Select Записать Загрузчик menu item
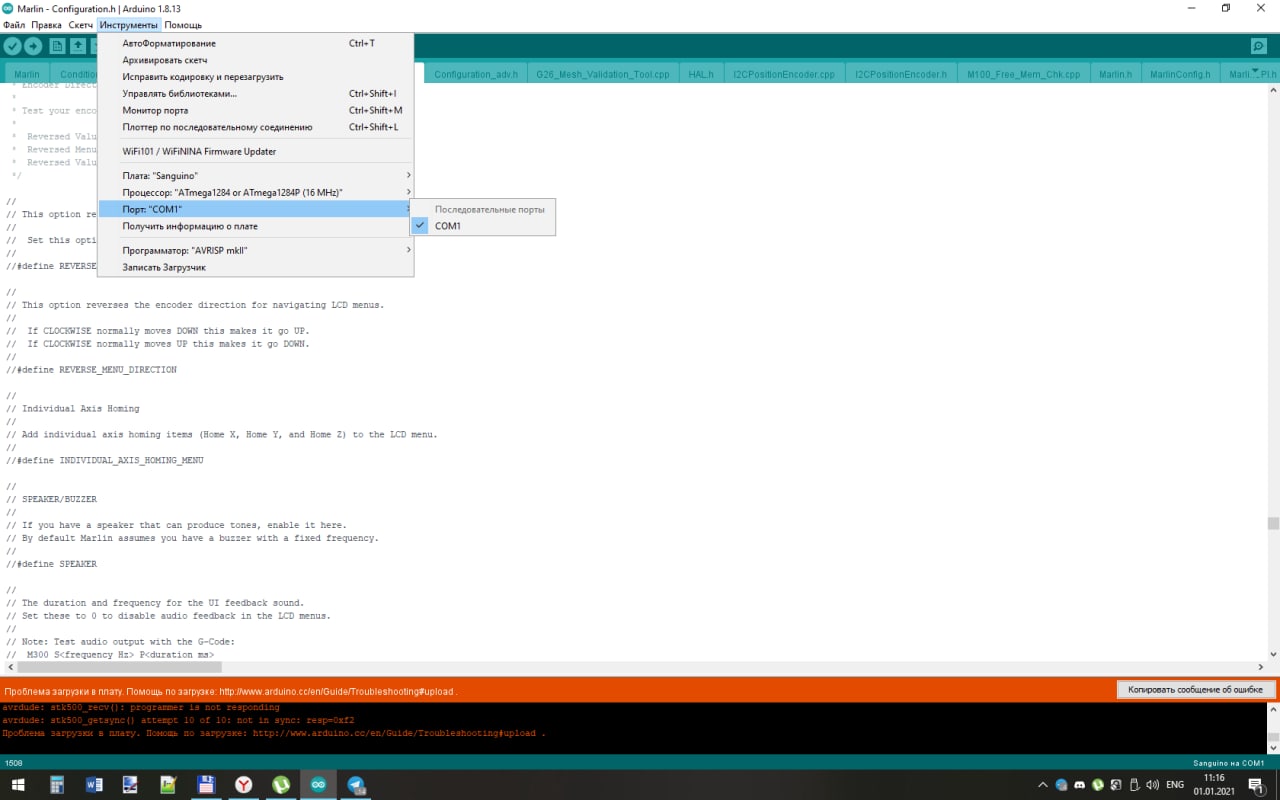The image size is (1280, 800). click(255, 267)
